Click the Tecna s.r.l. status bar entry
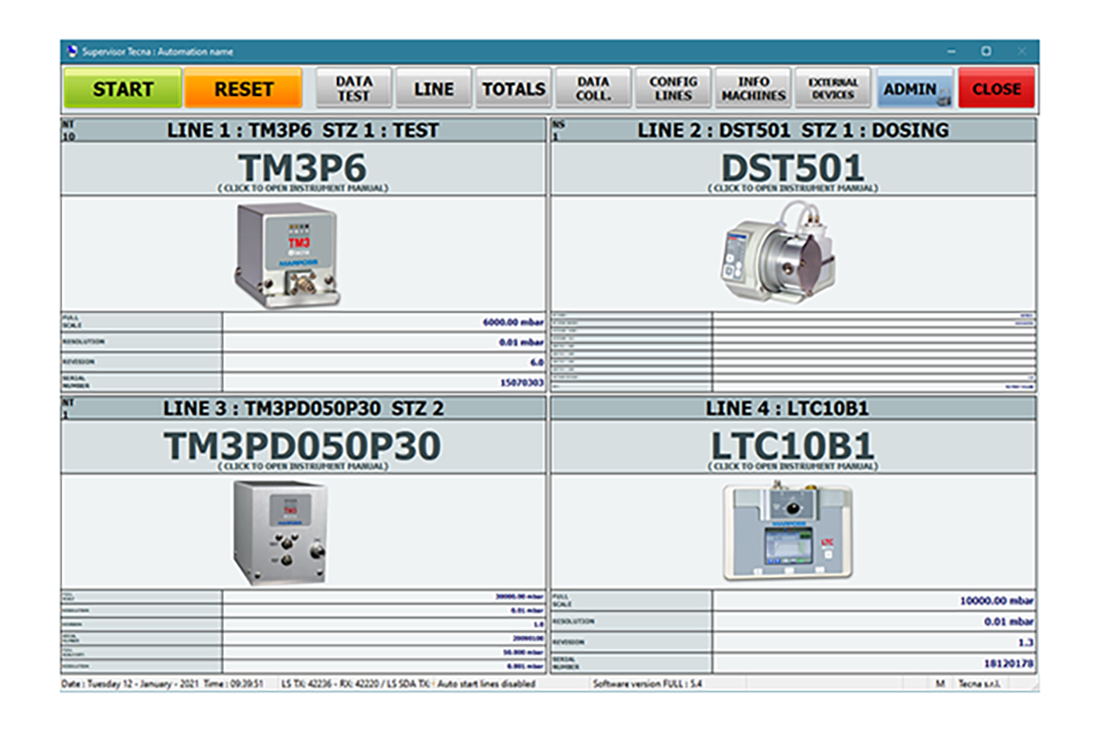1100x733 pixels. 979,684
